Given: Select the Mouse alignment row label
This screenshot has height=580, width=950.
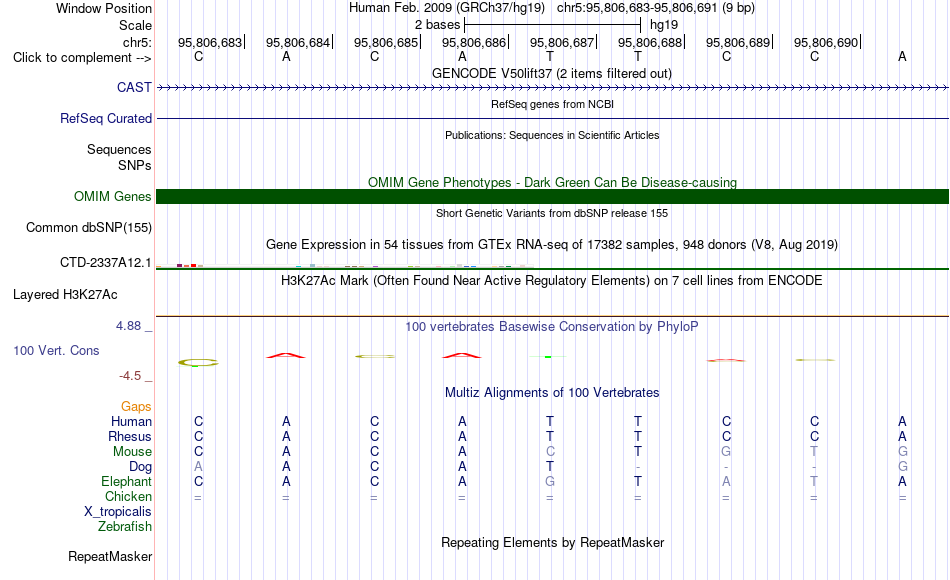Looking at the screenshot, I should pyautogui.click(x=132, y=452).
